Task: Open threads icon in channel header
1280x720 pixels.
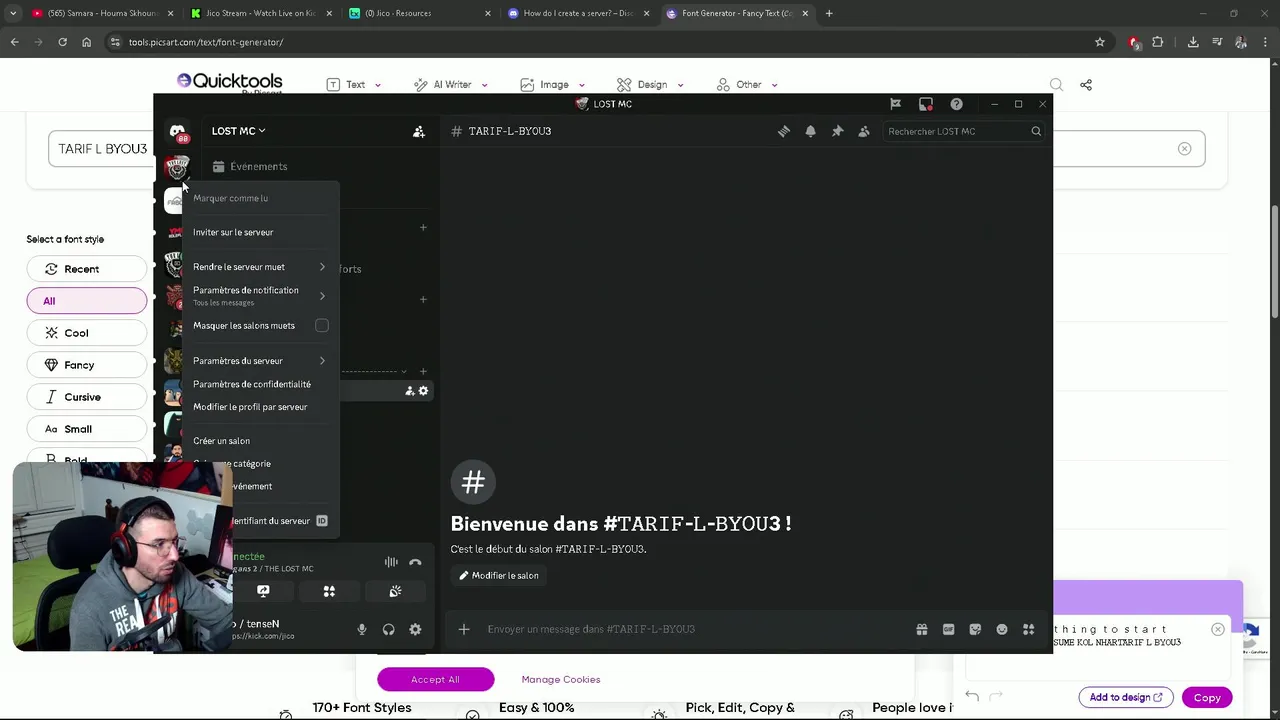Action: pyautogui.click(x=784, y=131)
